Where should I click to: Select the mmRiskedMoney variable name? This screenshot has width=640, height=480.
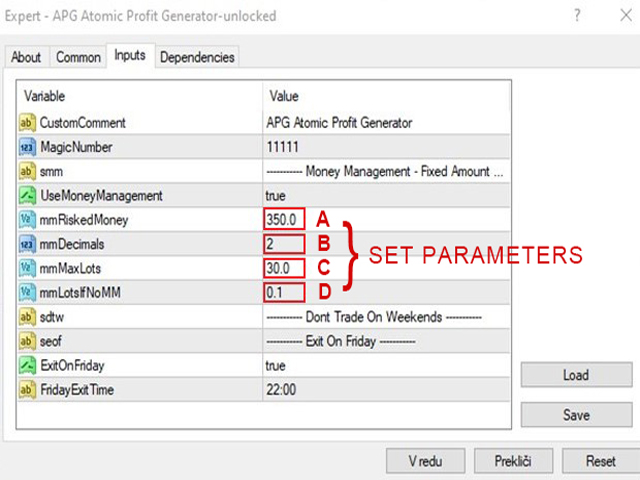(84, 220)
